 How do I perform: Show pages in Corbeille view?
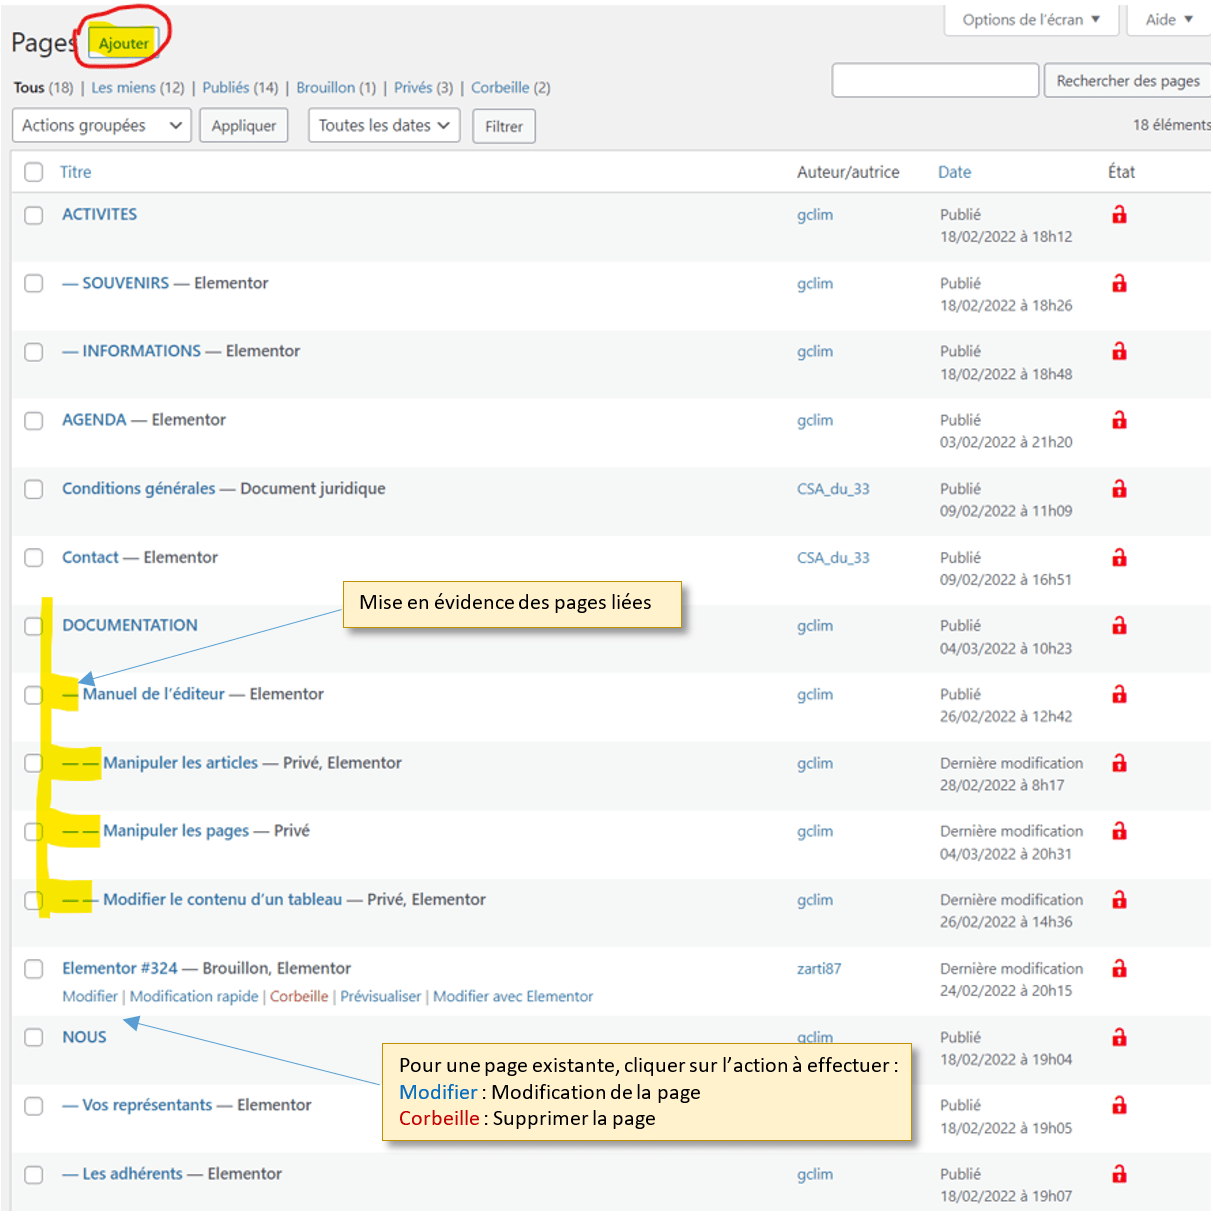[x=500, y=88]
